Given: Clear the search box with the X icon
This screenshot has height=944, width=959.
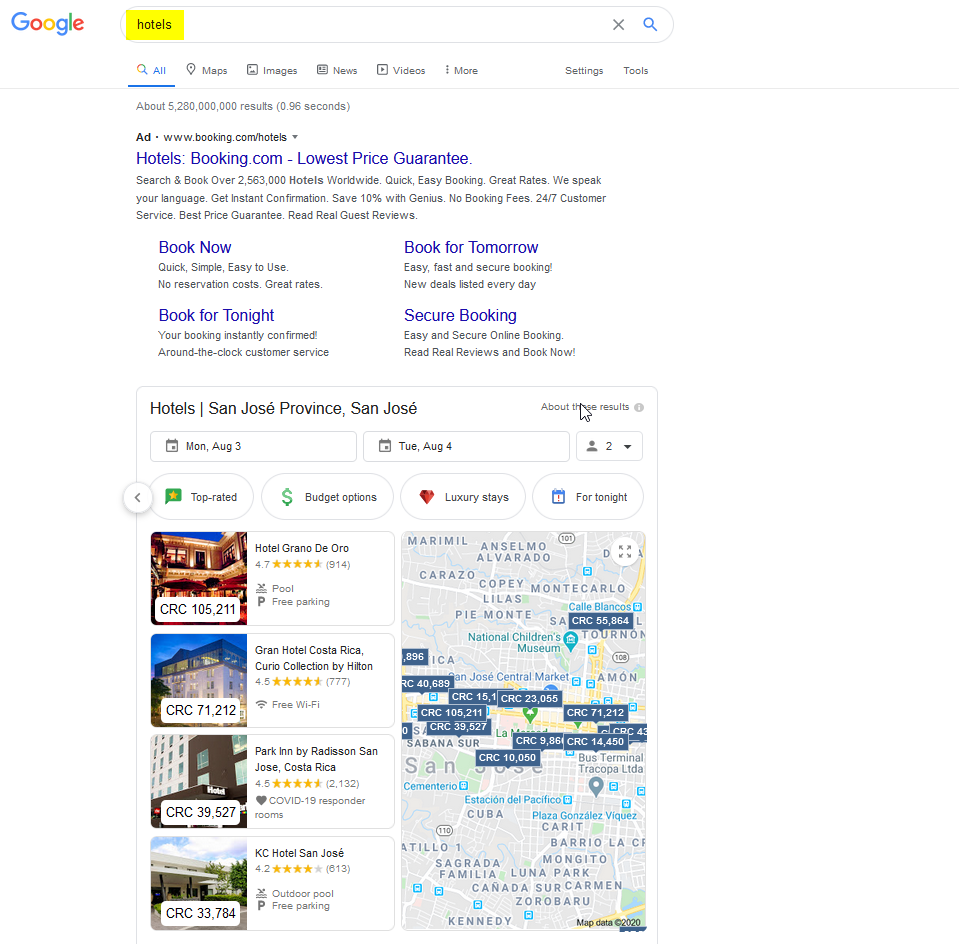Looking at the screenshot, I should (618, 24).
